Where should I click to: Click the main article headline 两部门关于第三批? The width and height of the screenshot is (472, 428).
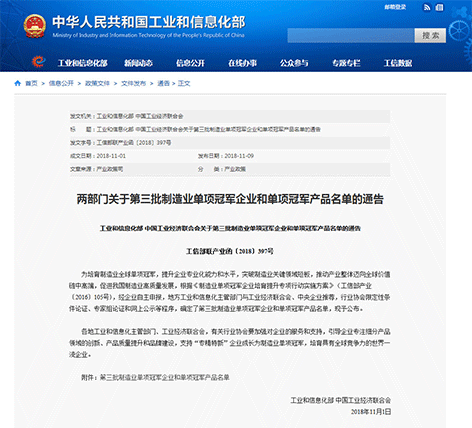pyautogui.click(x=230, y=199)
